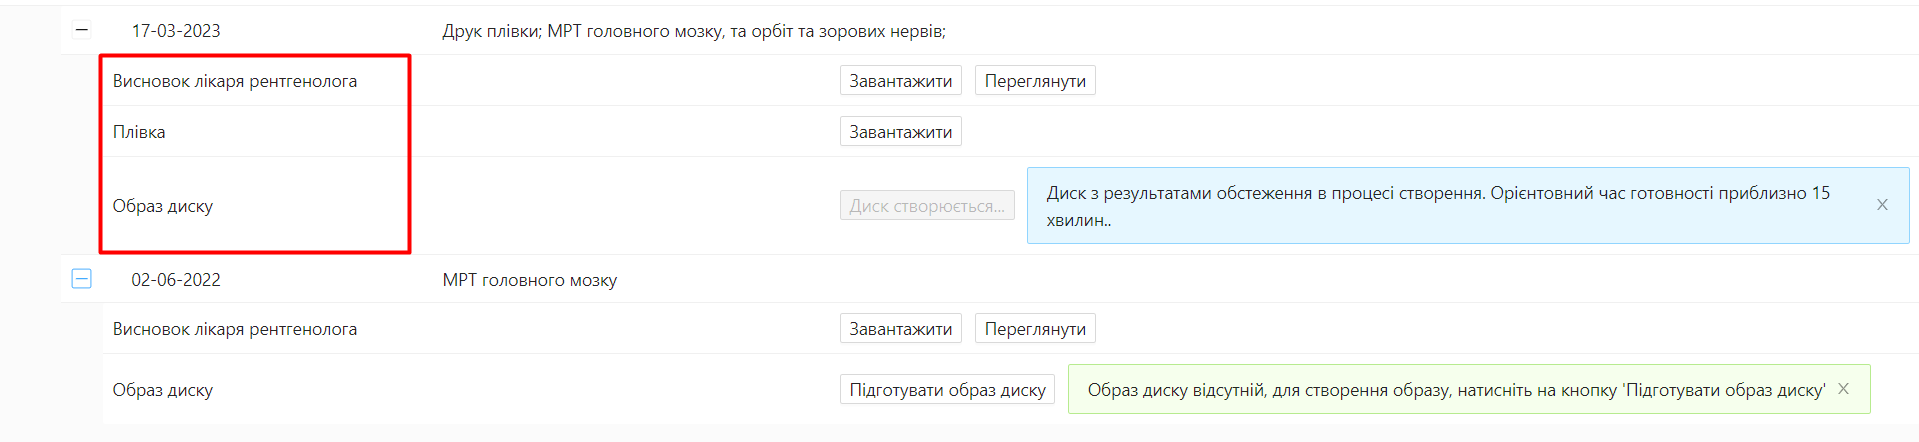This screenshot has width=1919, height=442.
Task: Download radiologist conclusion for 02-06-2022 exam
Action: pos(900,329)
